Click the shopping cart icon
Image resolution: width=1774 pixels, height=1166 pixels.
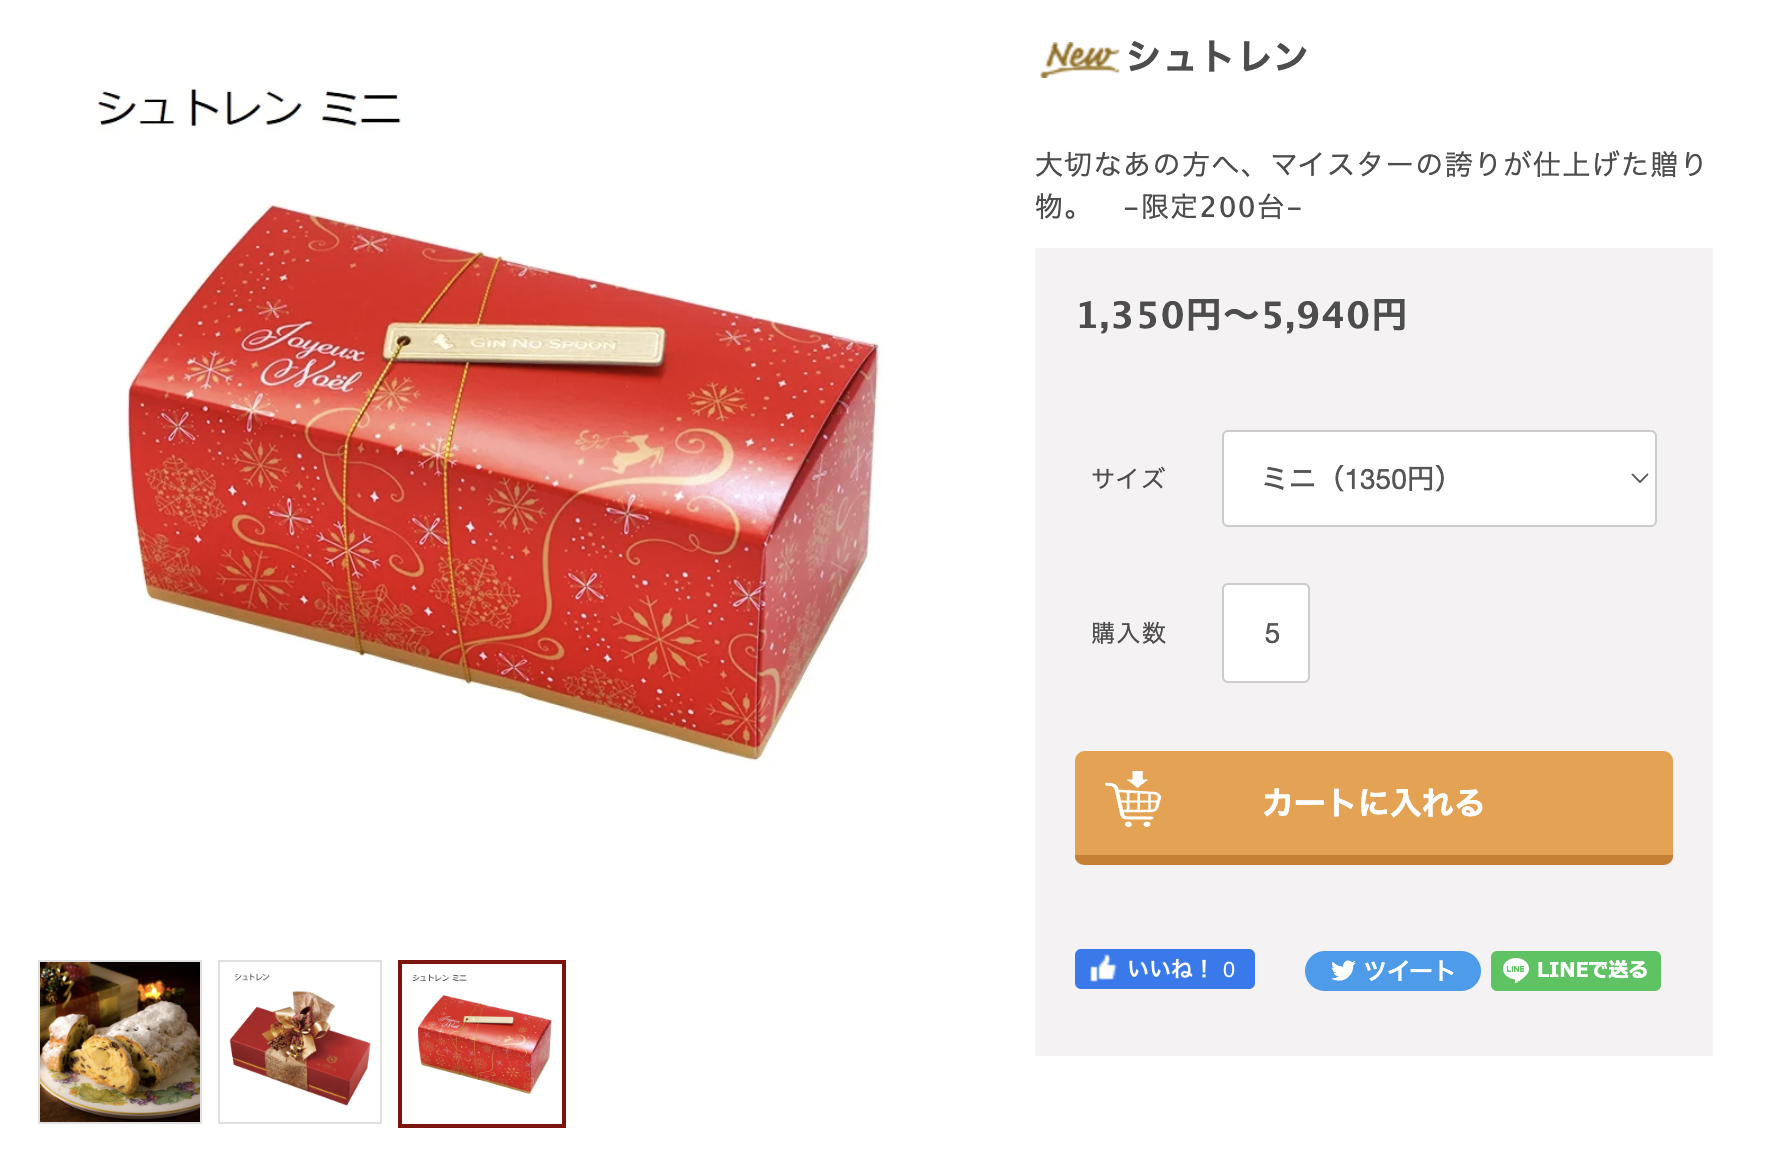coord(1133,800)
